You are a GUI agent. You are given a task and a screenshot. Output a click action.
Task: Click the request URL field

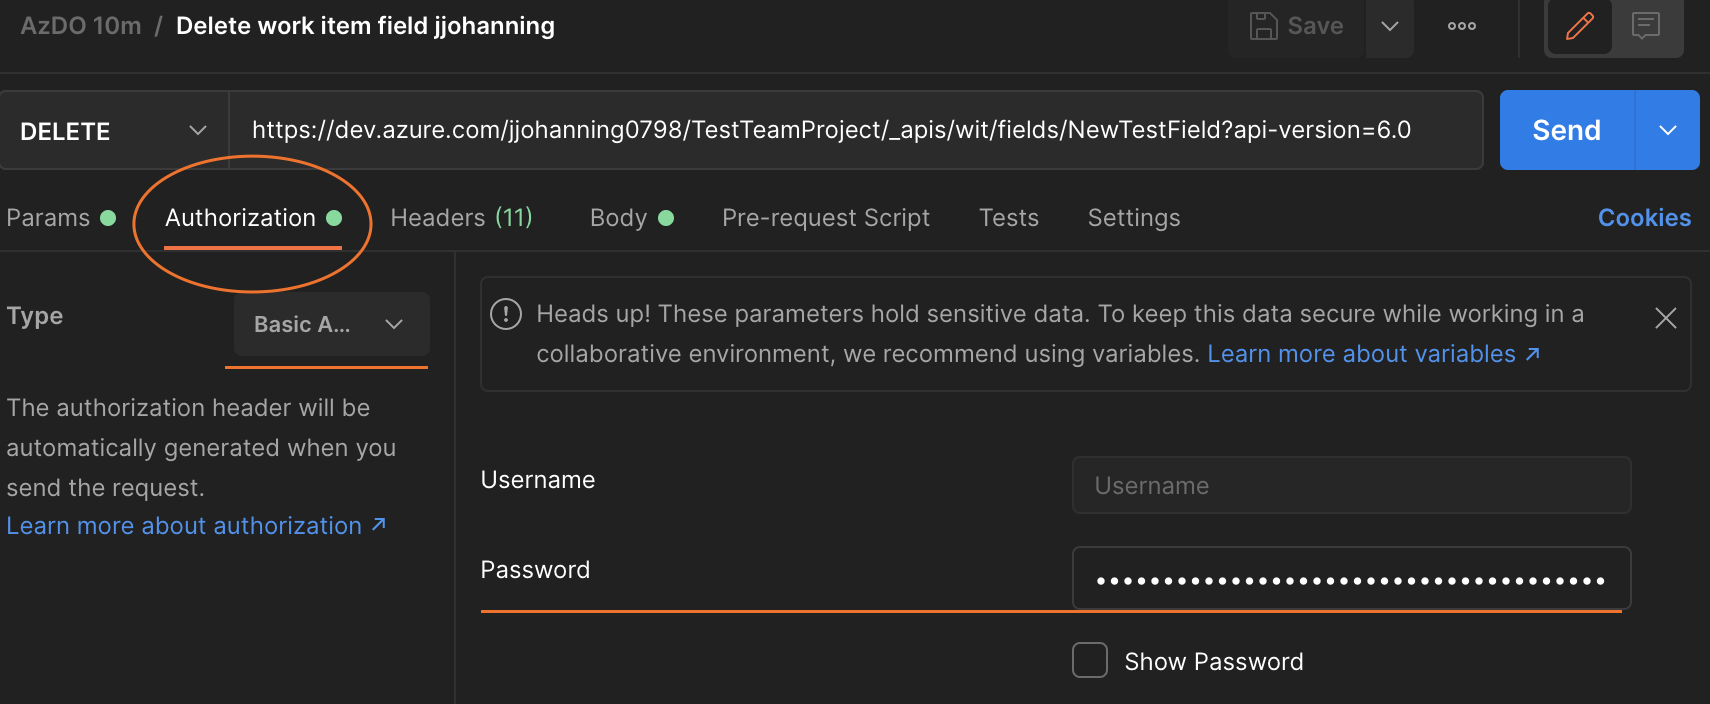[x=855, y=131]
